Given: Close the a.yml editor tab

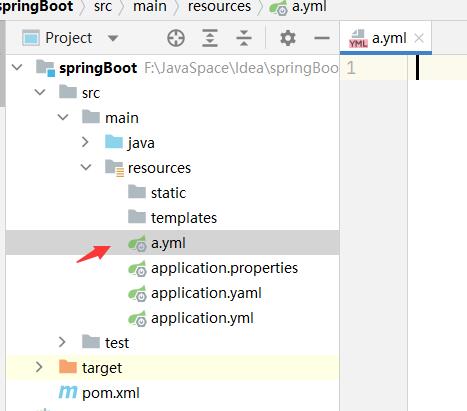Looking at the screenshot, I should coord(419,39).
